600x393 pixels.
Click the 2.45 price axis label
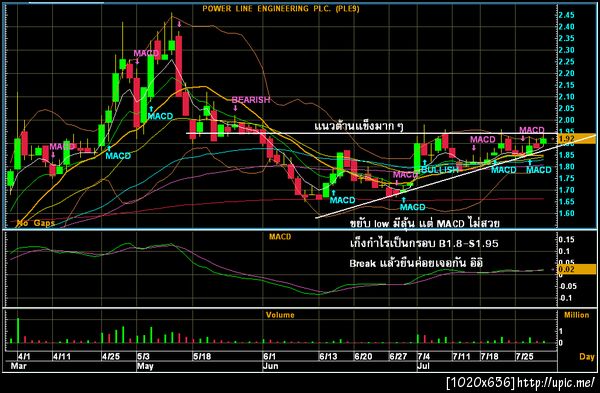[566, 15]
